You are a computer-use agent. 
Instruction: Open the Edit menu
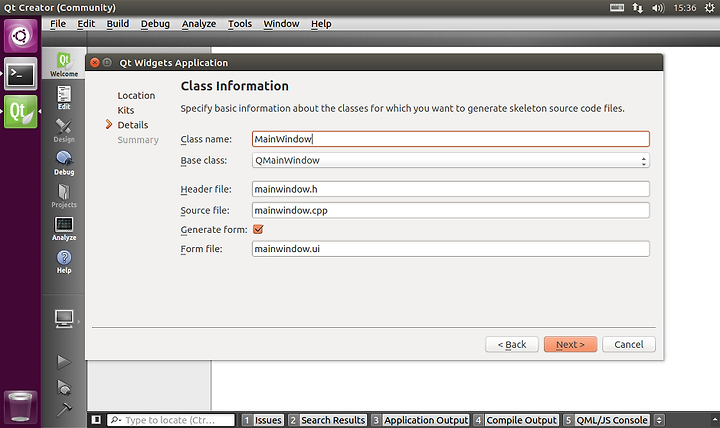[x=86, y=24]
